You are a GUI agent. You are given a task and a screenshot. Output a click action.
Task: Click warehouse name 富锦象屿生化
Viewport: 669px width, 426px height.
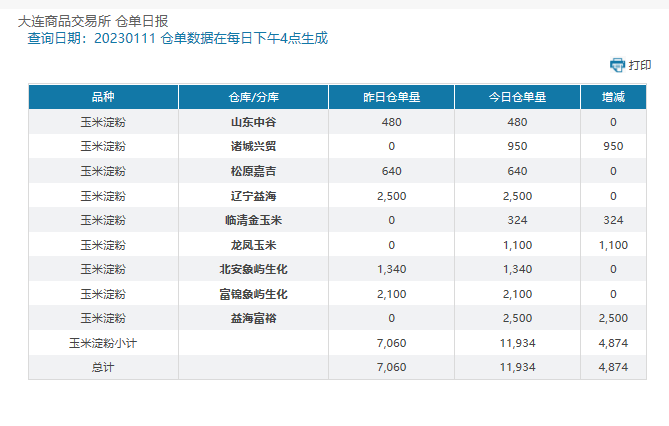[253, 294]
